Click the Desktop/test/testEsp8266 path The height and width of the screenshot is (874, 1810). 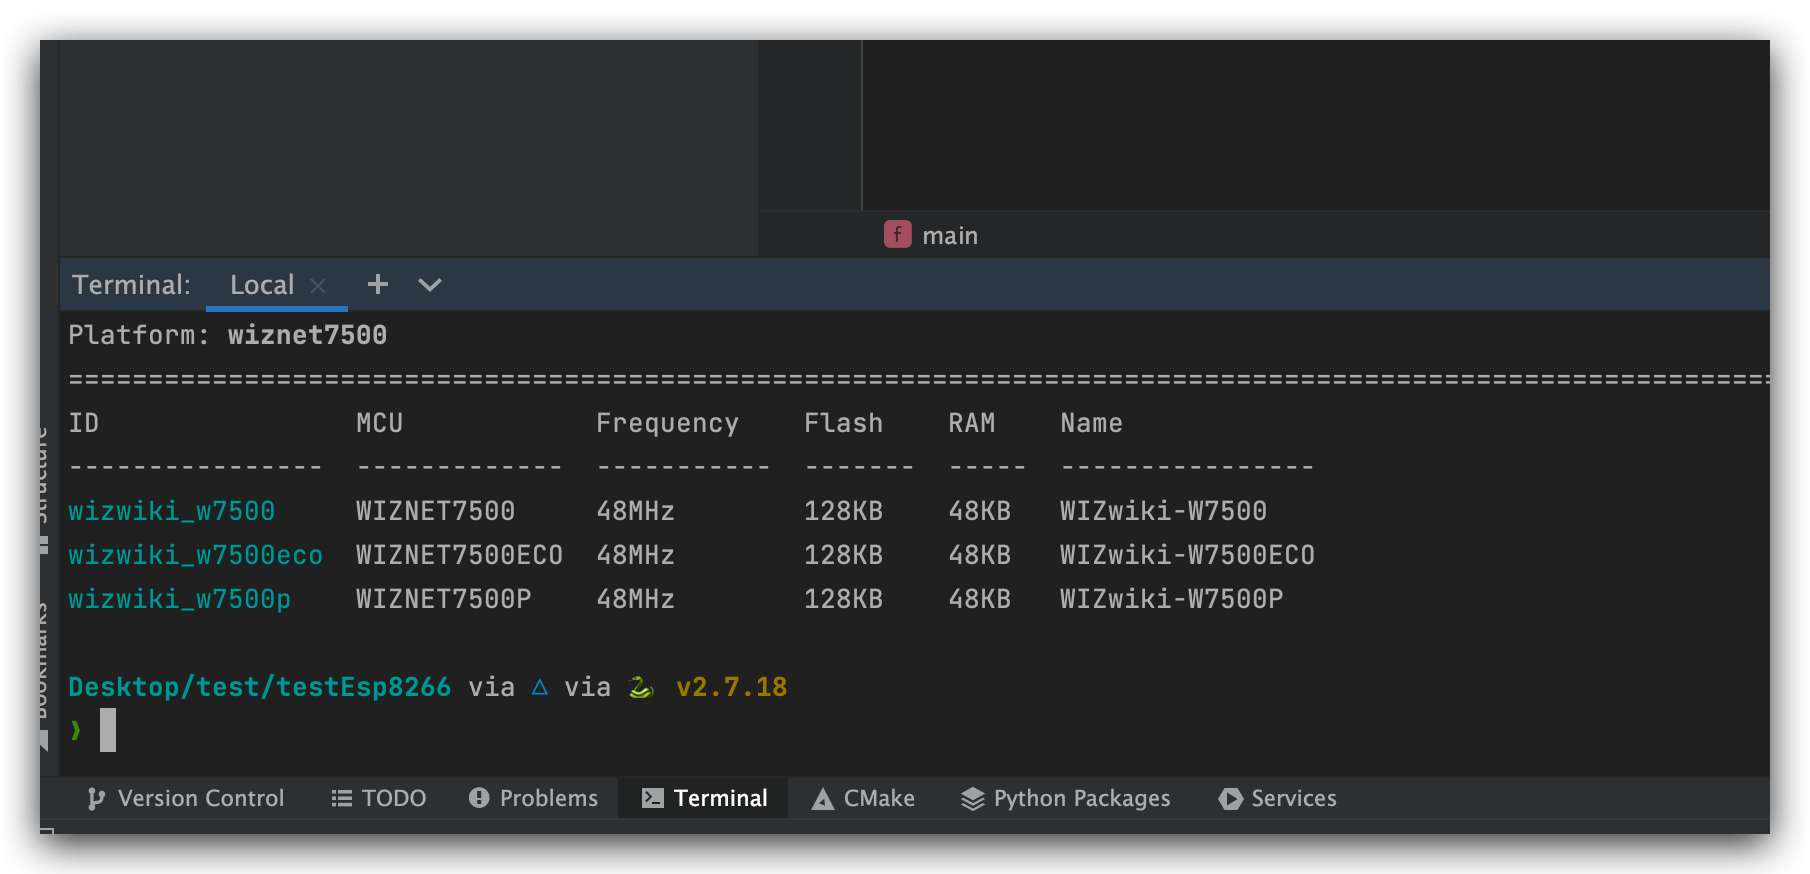coord(259,687)
